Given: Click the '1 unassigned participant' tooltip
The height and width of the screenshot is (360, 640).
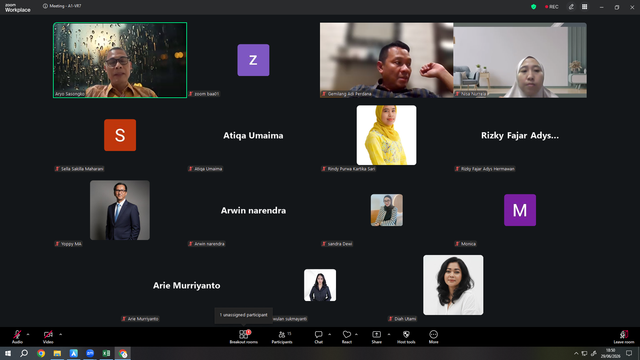Looking at the screenshot, I should (x=244, y=315).
